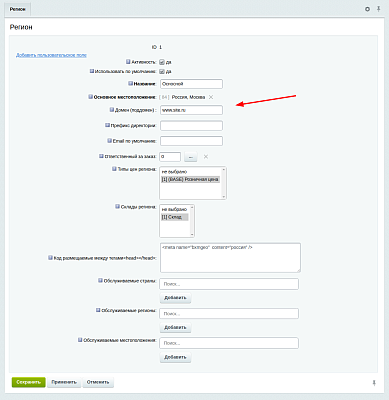Select [1] (BASE) Розничная цена option
The width and height of the screenshot is (389, 400).
pos(190,179)
